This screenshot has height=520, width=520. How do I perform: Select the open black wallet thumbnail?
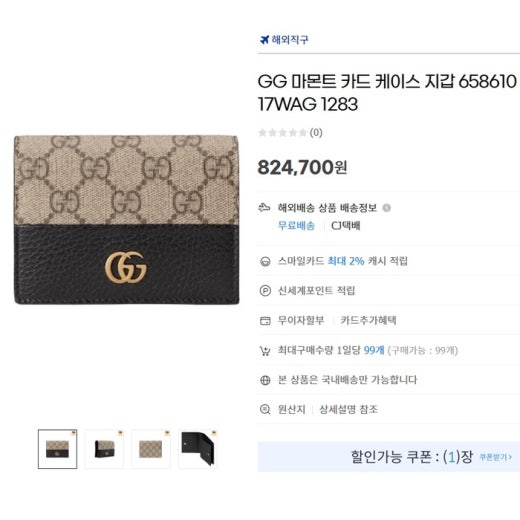click(x=198, y=449)
